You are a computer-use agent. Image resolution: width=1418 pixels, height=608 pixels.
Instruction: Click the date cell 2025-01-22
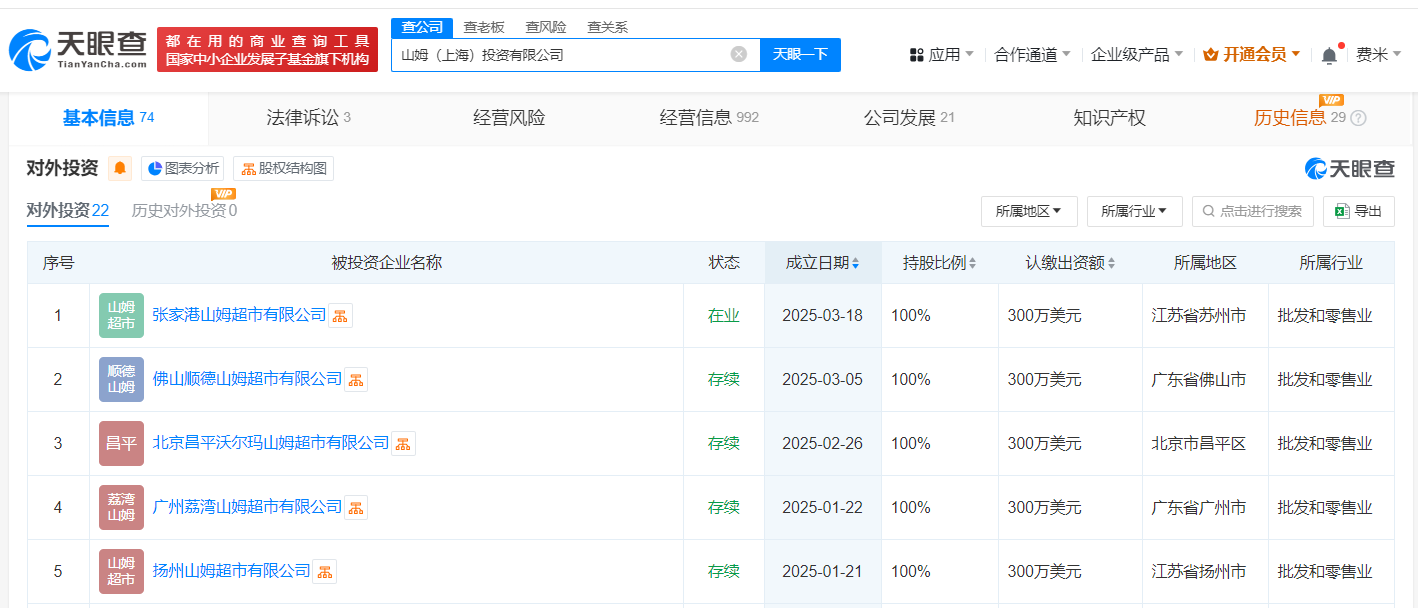(x=822, y=507)
